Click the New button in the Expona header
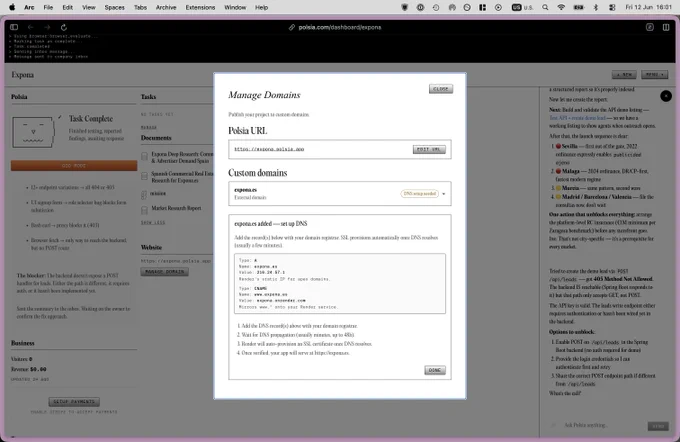This screenshot has height=442, width=680. point(624,75)
